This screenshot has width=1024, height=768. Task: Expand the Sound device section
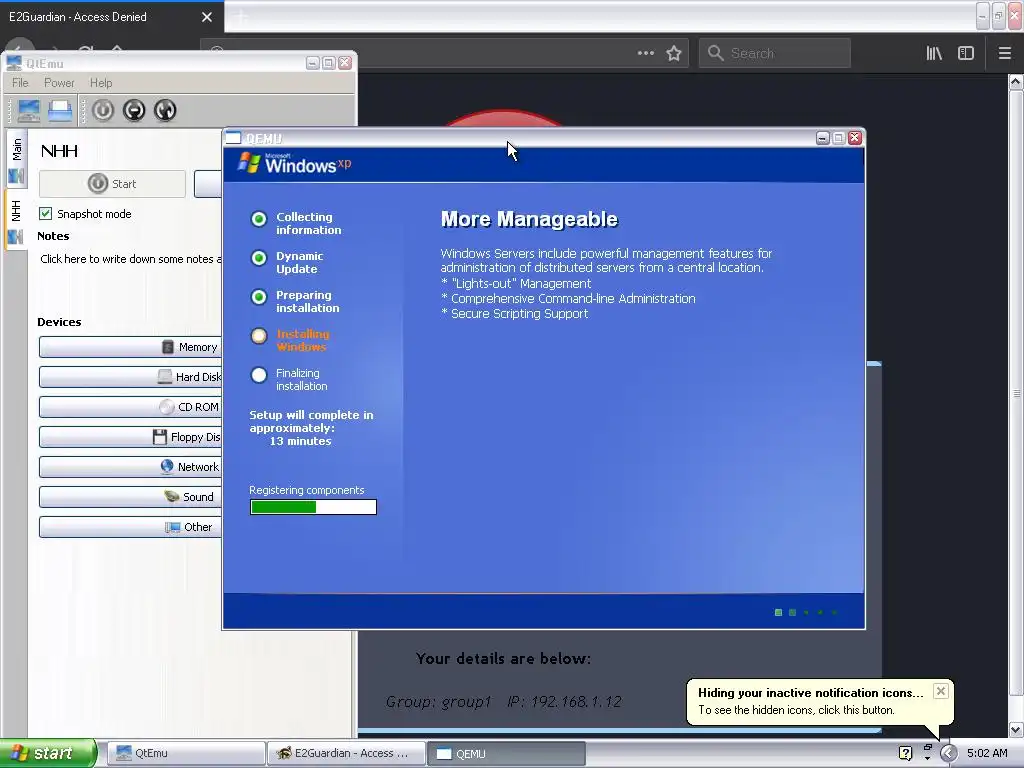(131, 497)
